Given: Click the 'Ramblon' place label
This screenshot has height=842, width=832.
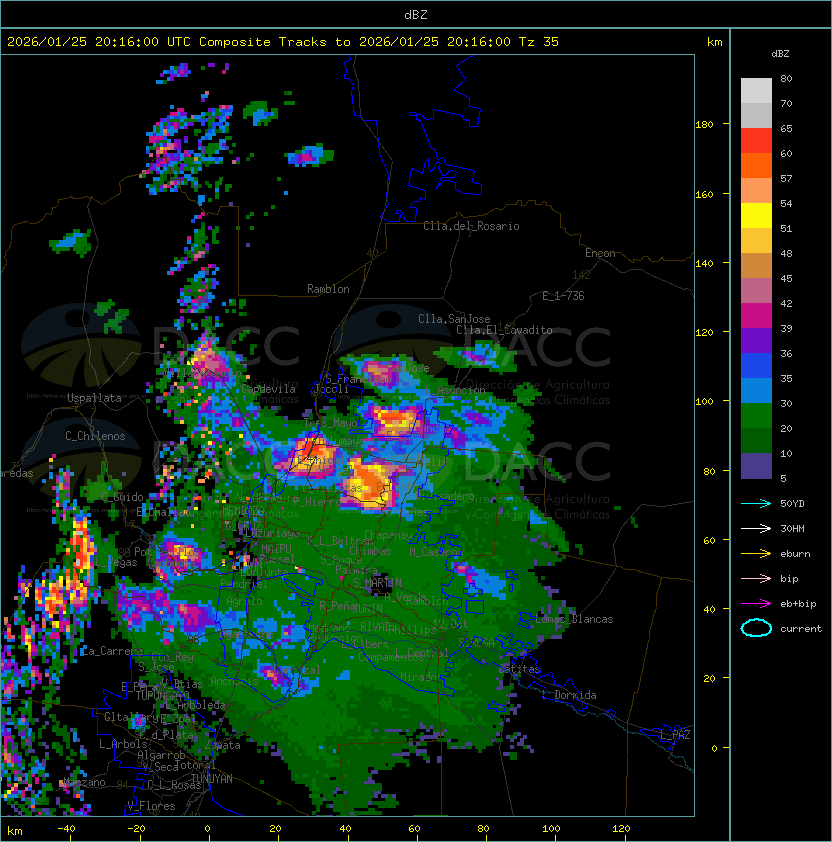Looking at the screenshot, I should 328,289.
